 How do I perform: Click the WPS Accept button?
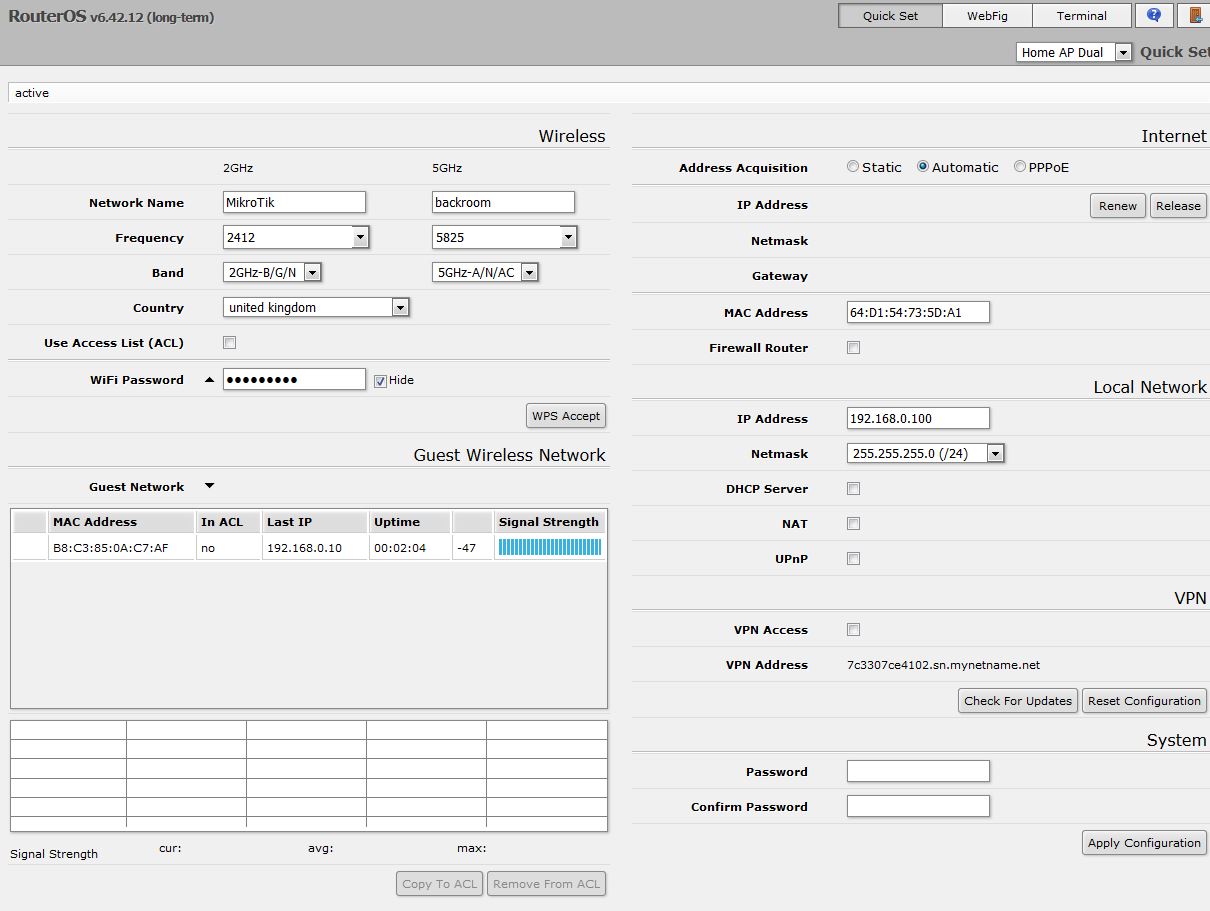point(566,416)
